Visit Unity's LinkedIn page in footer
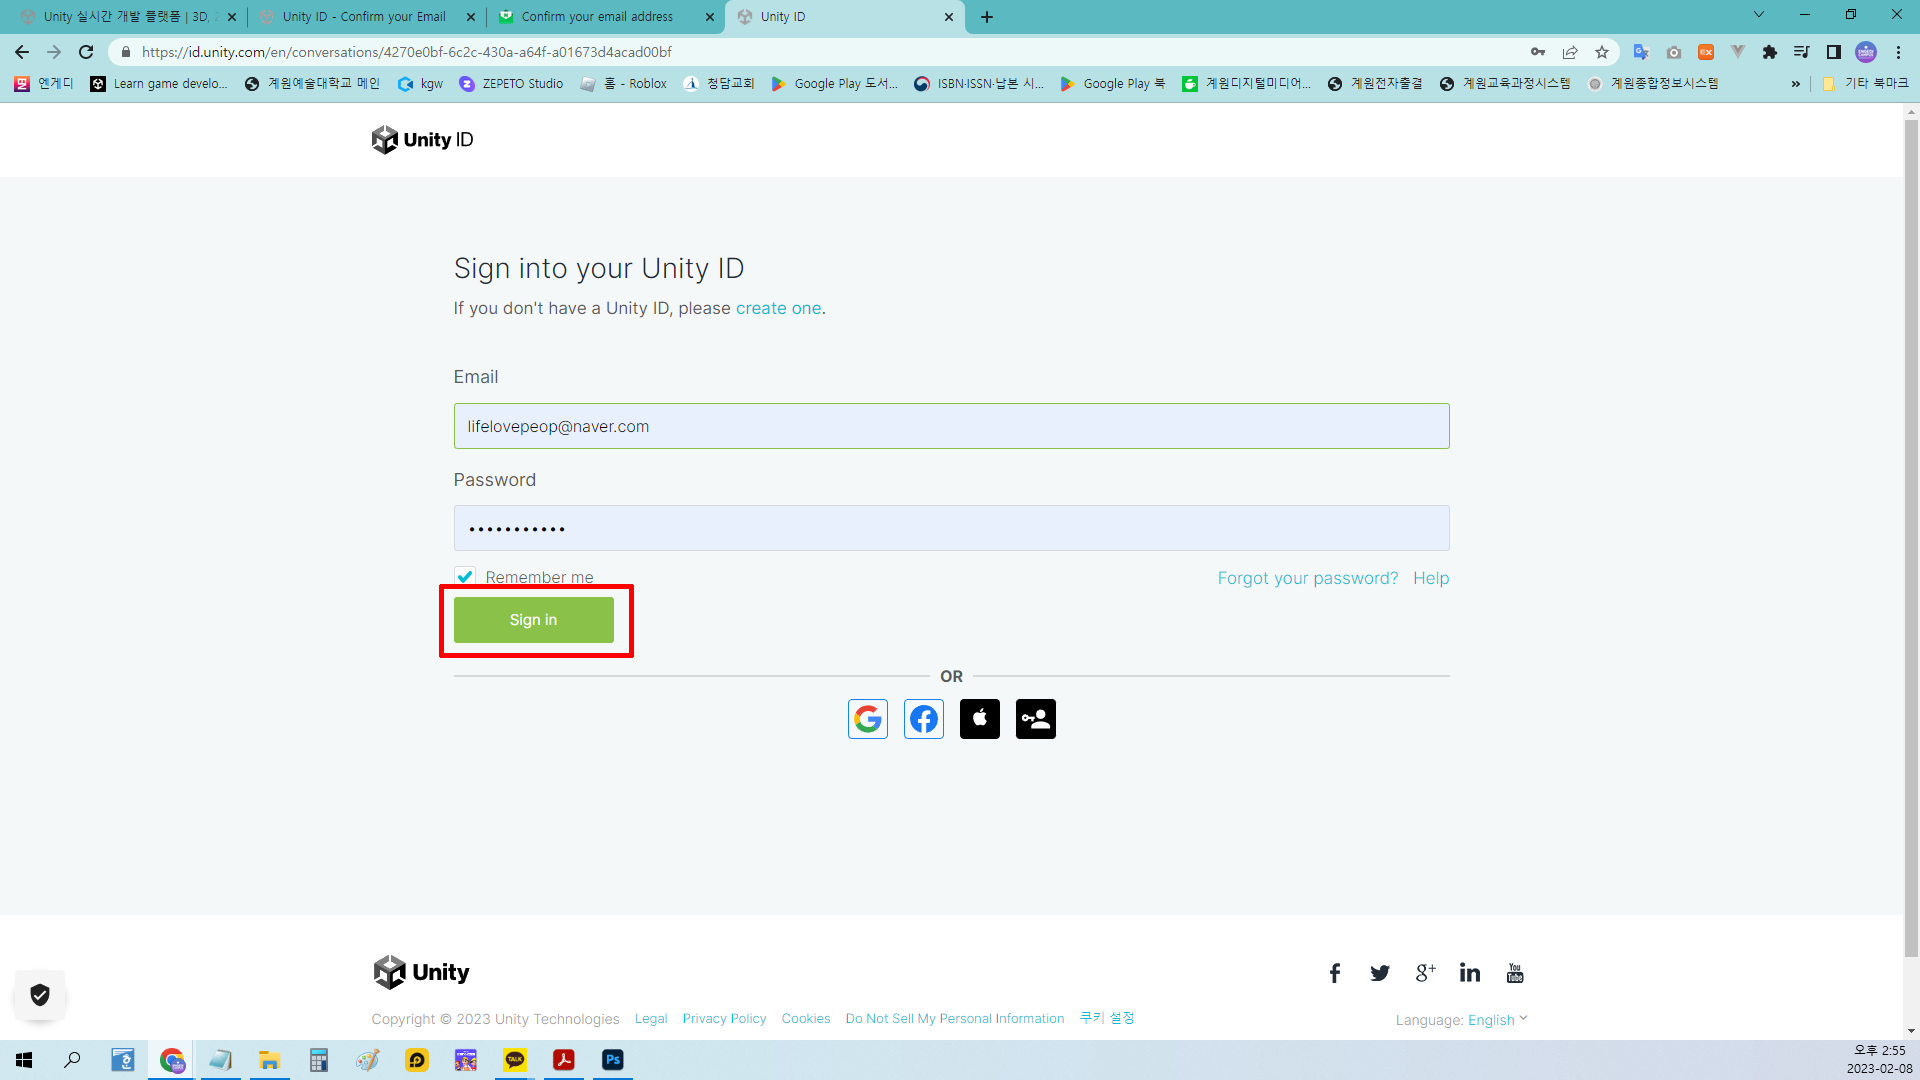 click(x=1470, y=973)
